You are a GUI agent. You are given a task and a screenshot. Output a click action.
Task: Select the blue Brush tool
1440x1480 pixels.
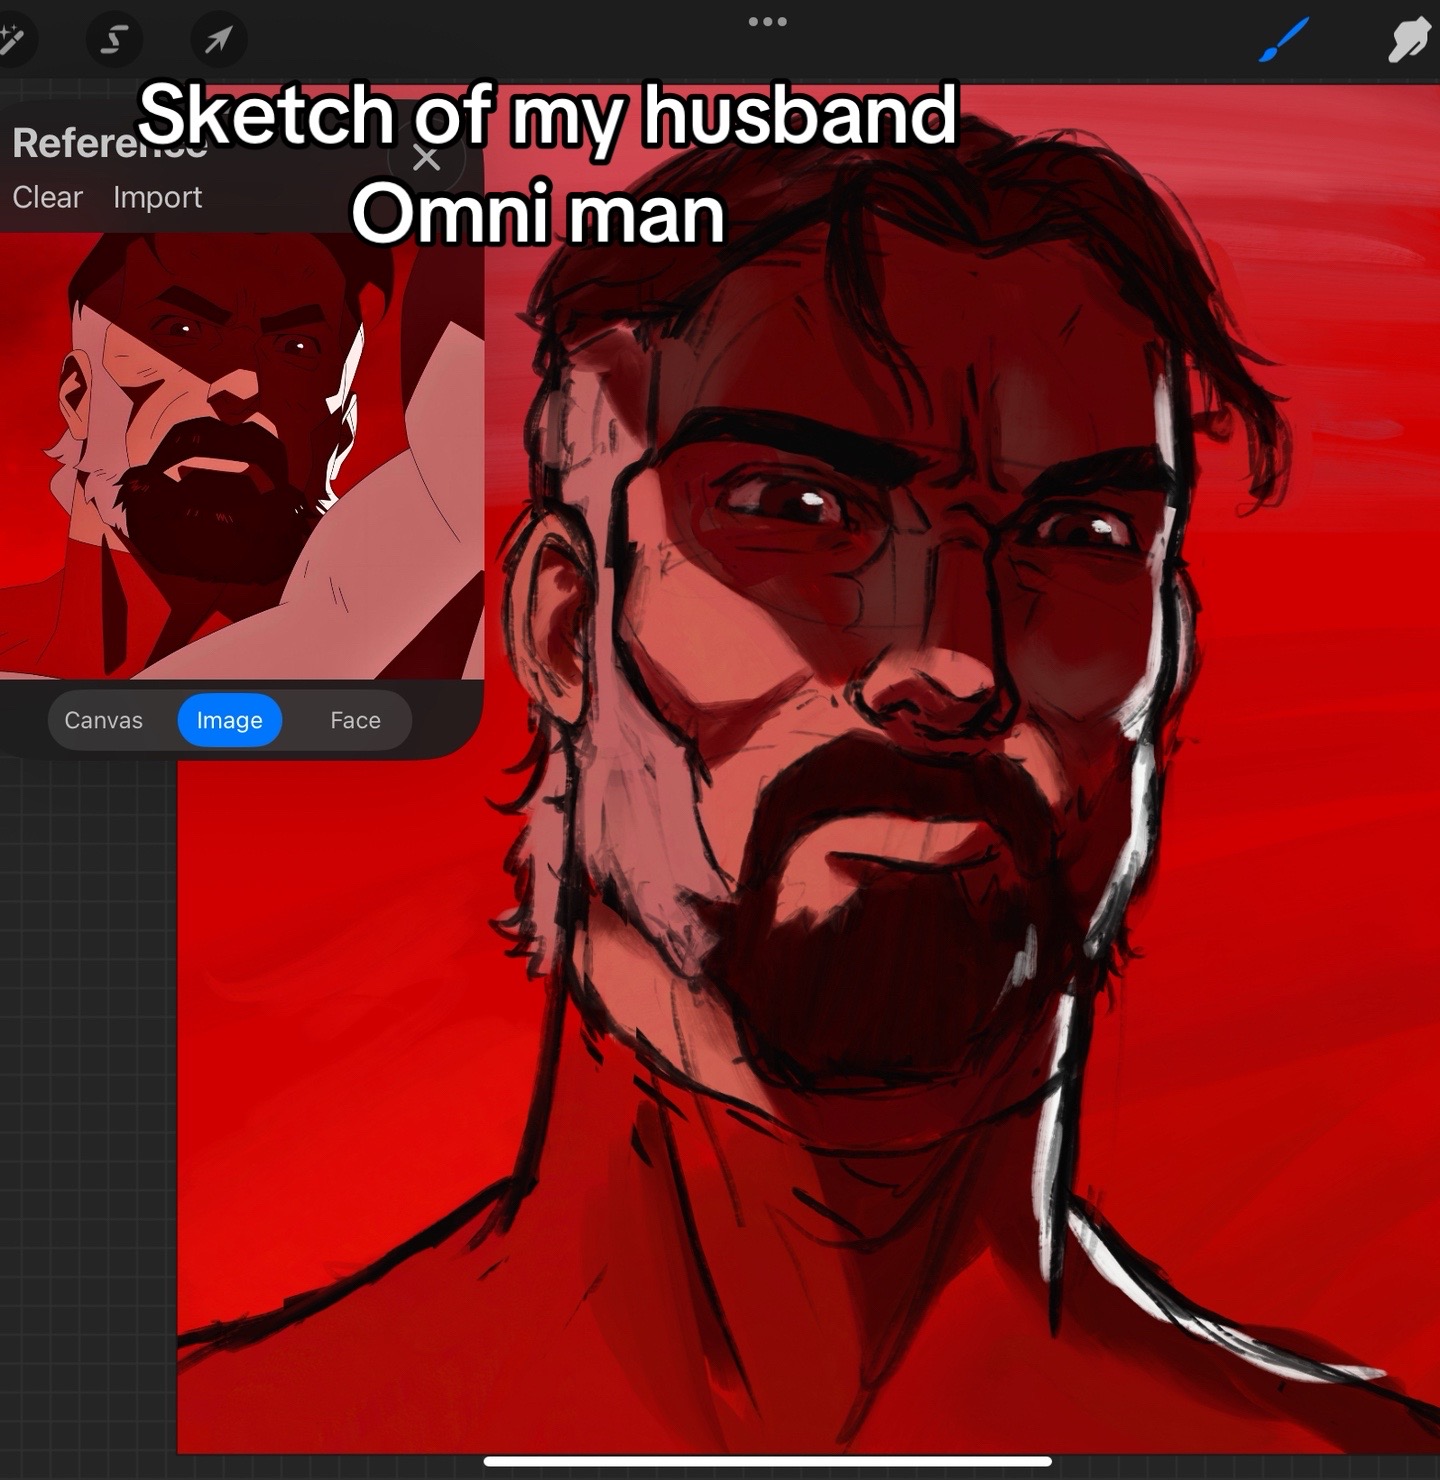[1283, 41]
